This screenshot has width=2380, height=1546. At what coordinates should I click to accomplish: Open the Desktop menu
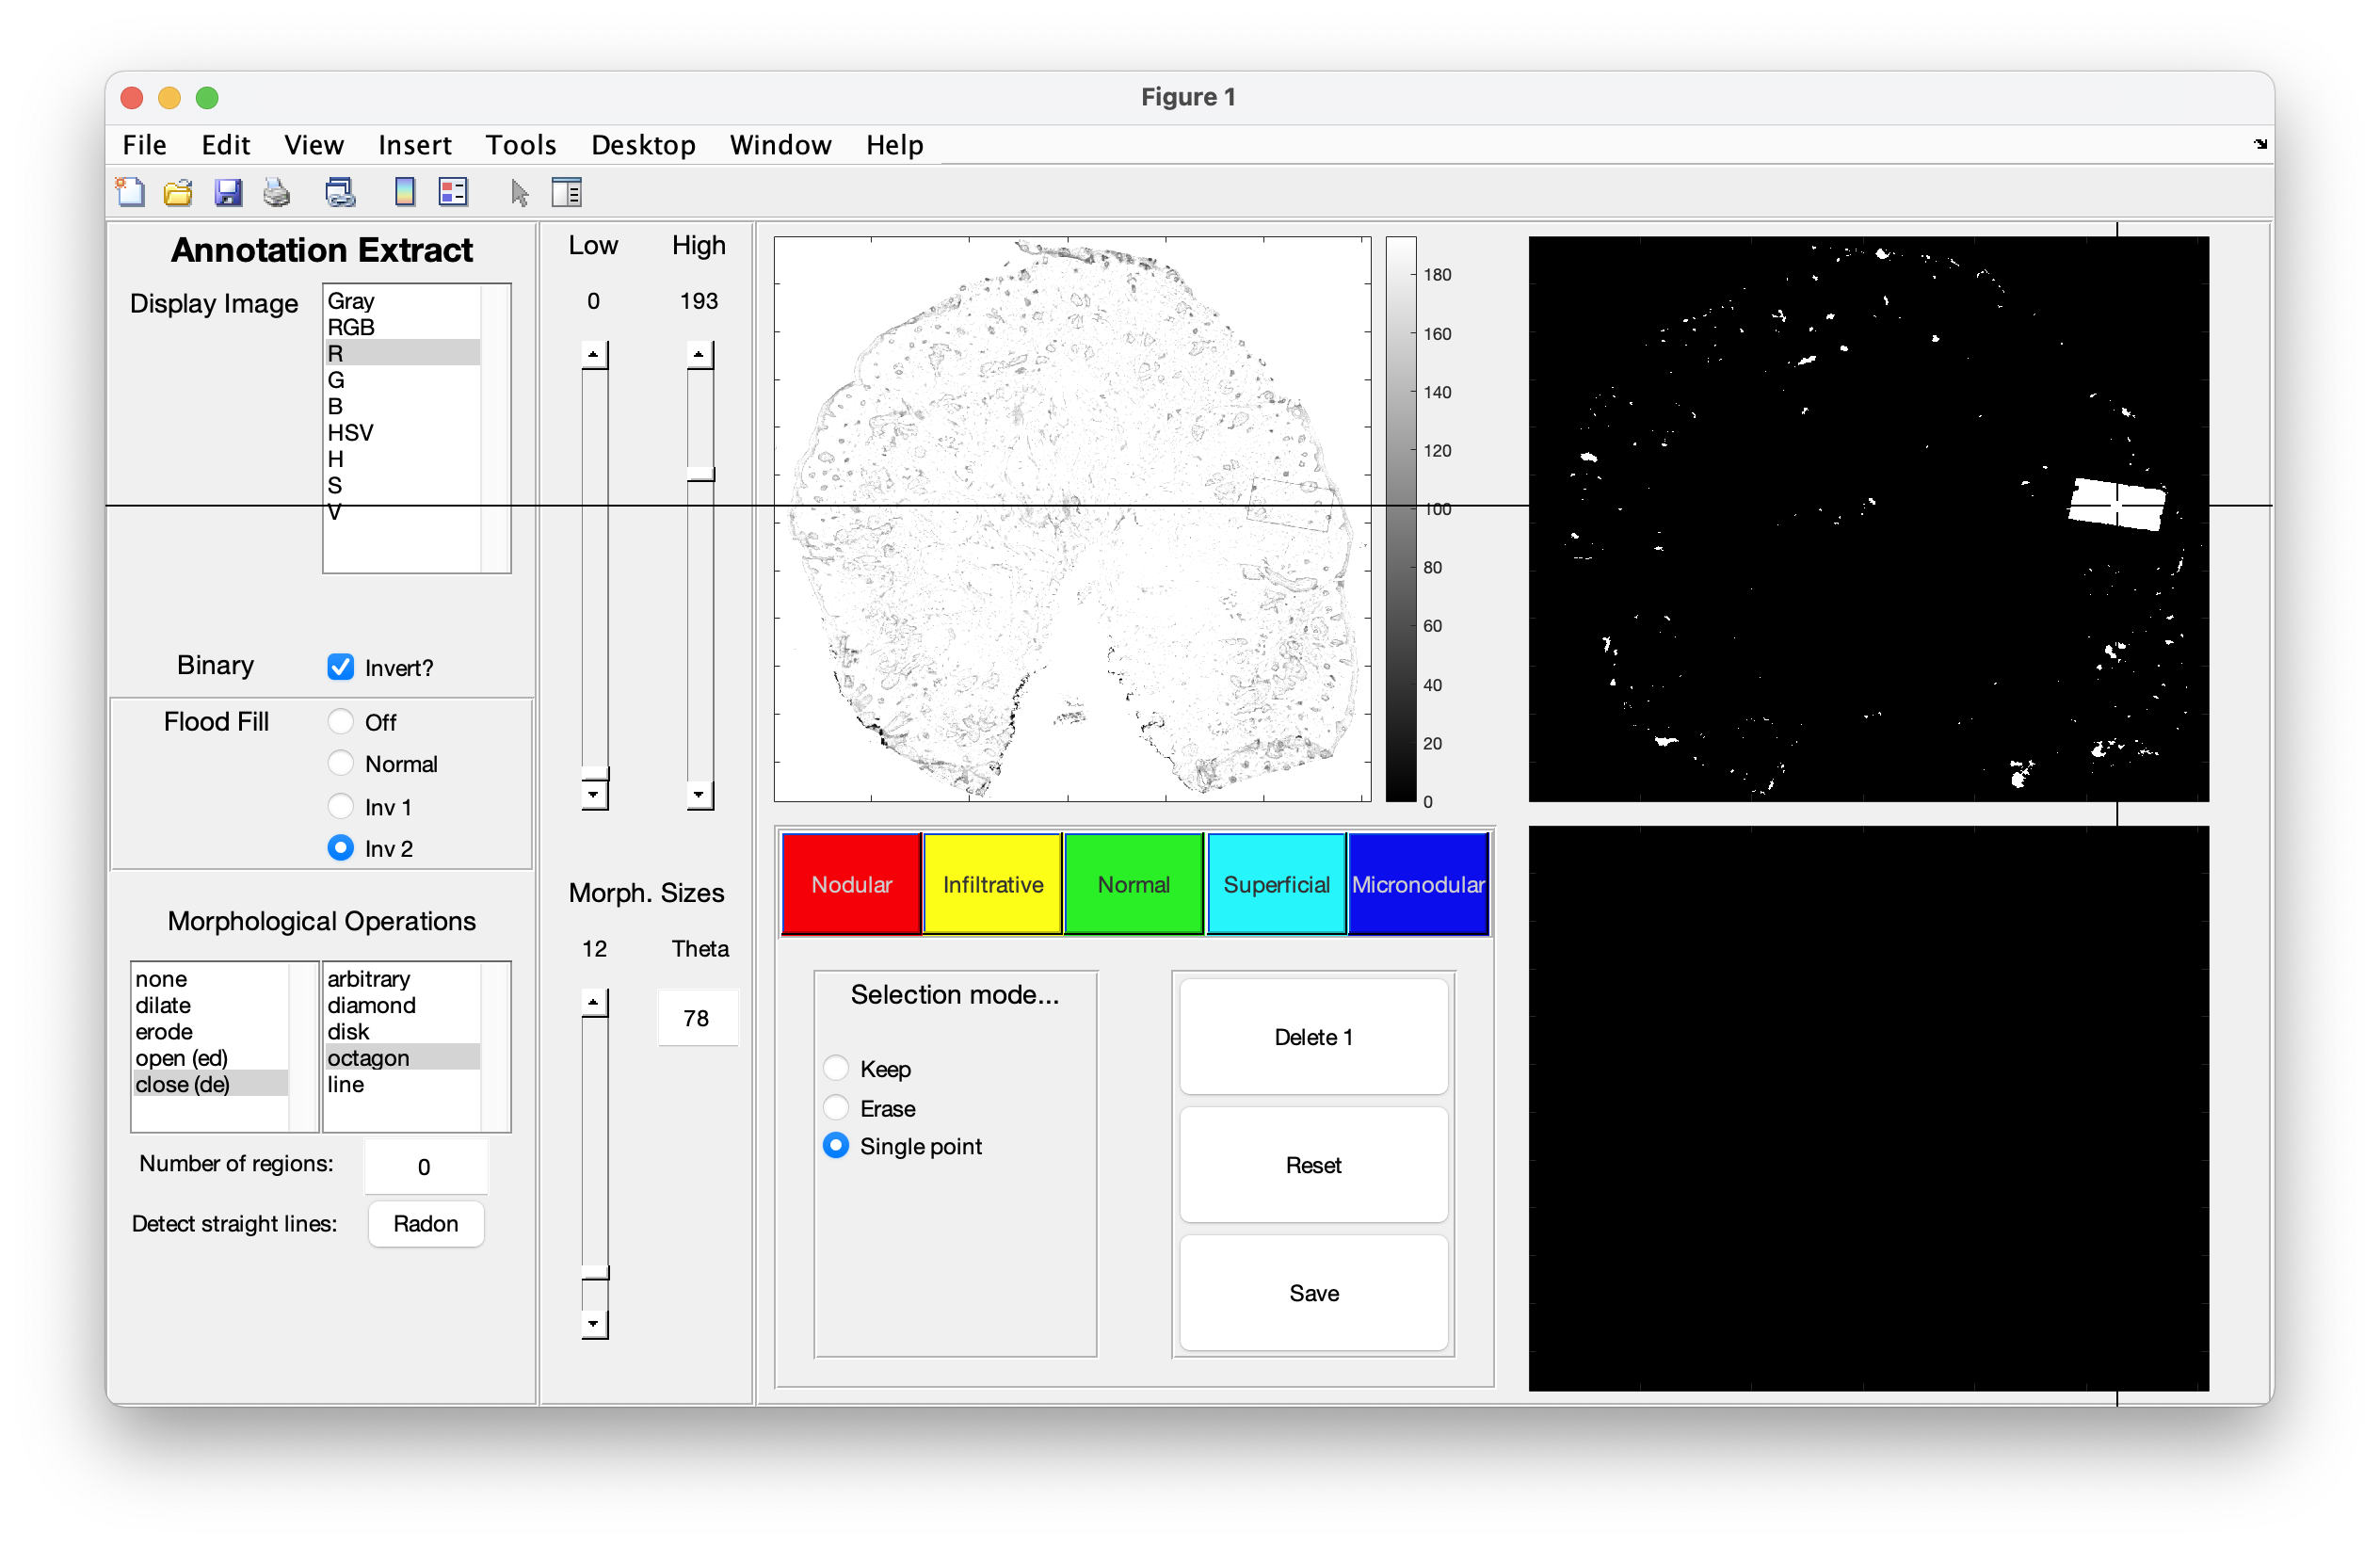[x=643, y=145]
